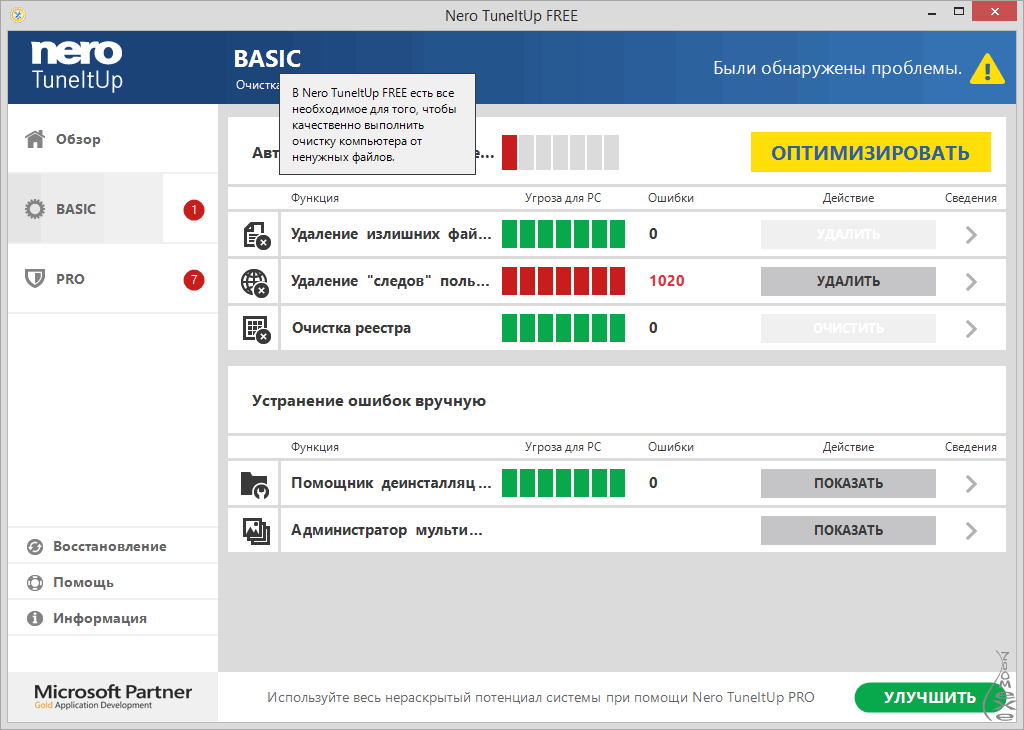Click the red badge 7 next to PRO
1024x730 pixels.
[x=194, y=279]
